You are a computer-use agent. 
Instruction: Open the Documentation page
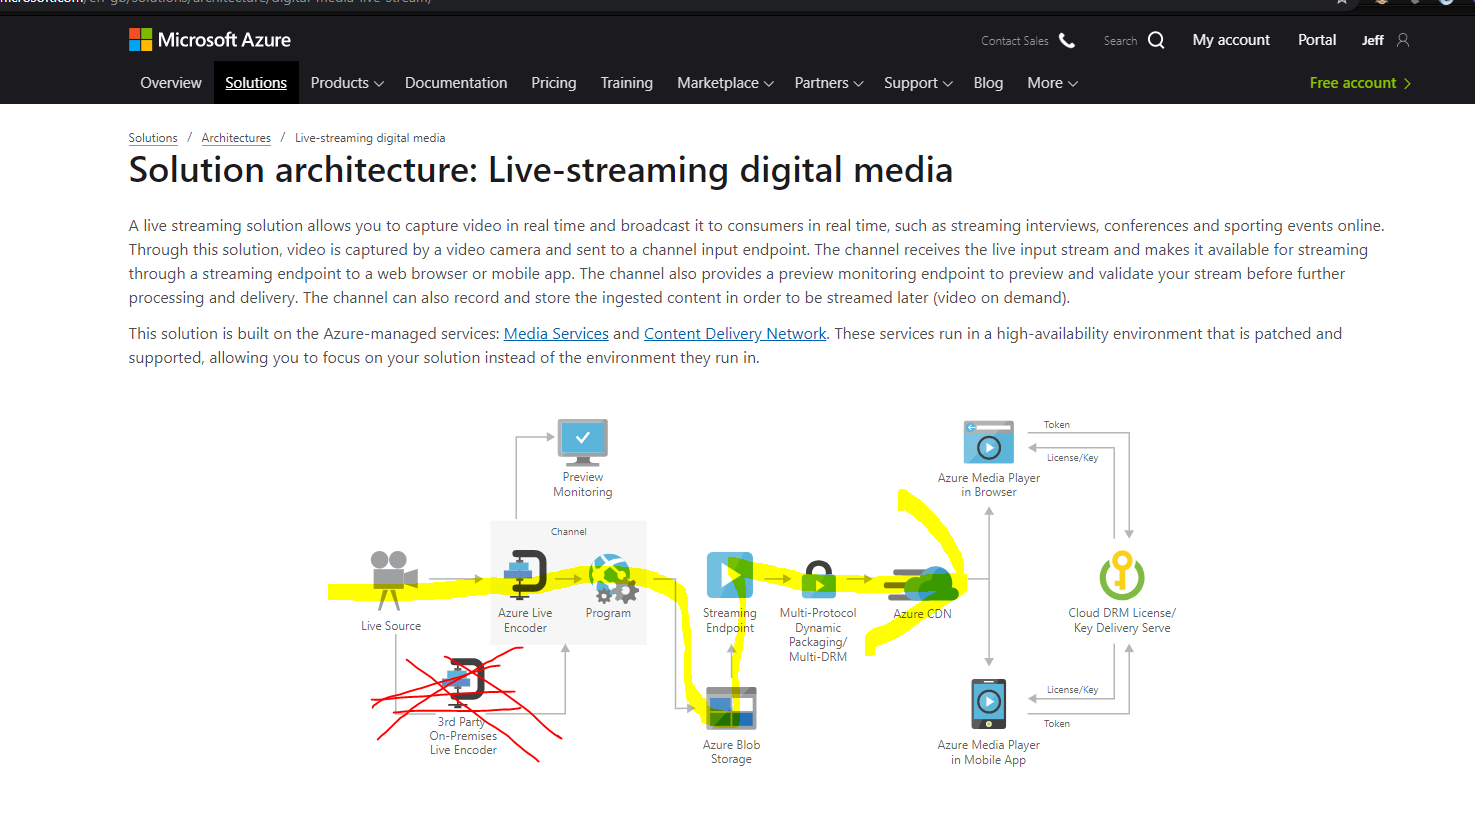coord(456,83)
